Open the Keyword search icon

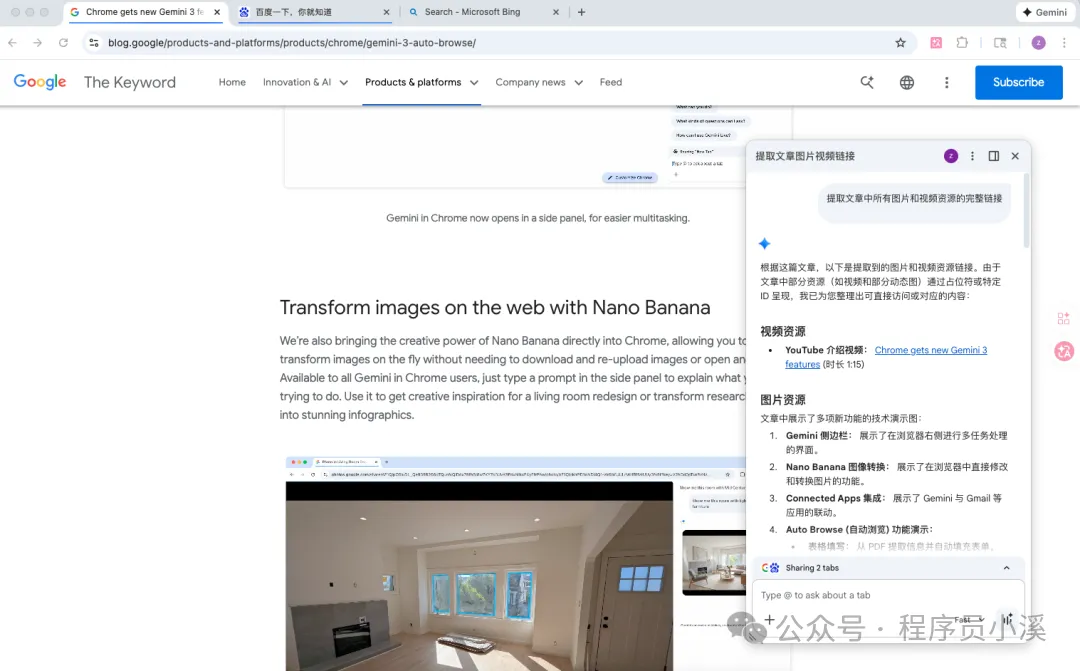pos(867,82)
